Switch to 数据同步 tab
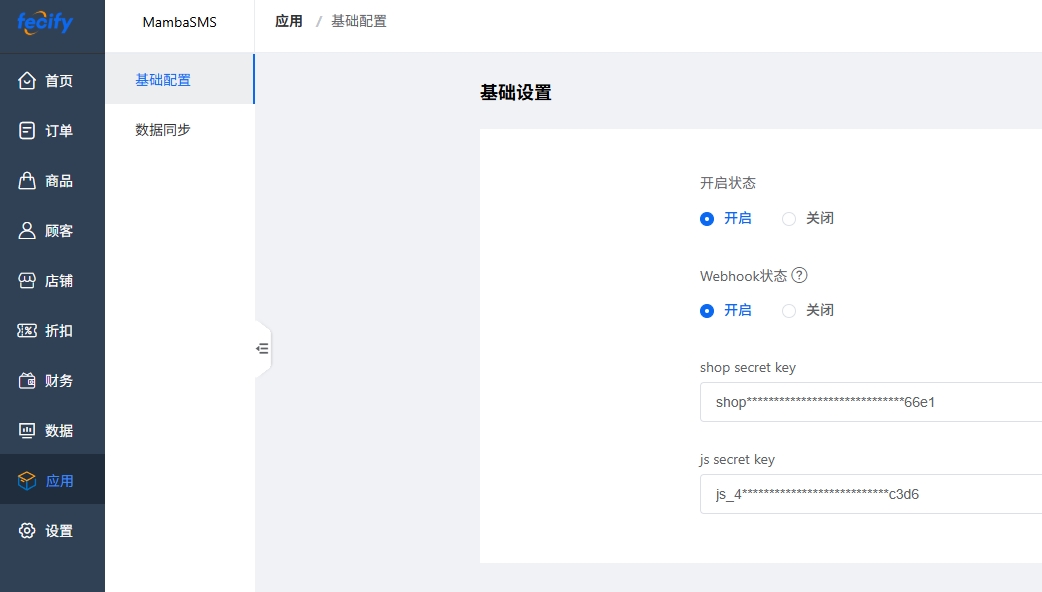The height and width of the screenshot is (592, 1042). 163,130
